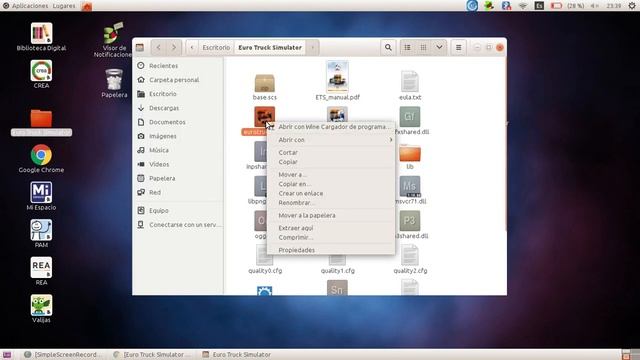This screenshot has width=640, height=360.
Task: Click the search magnifier in file manager toolbar
Action: click(x=388, y=47)
